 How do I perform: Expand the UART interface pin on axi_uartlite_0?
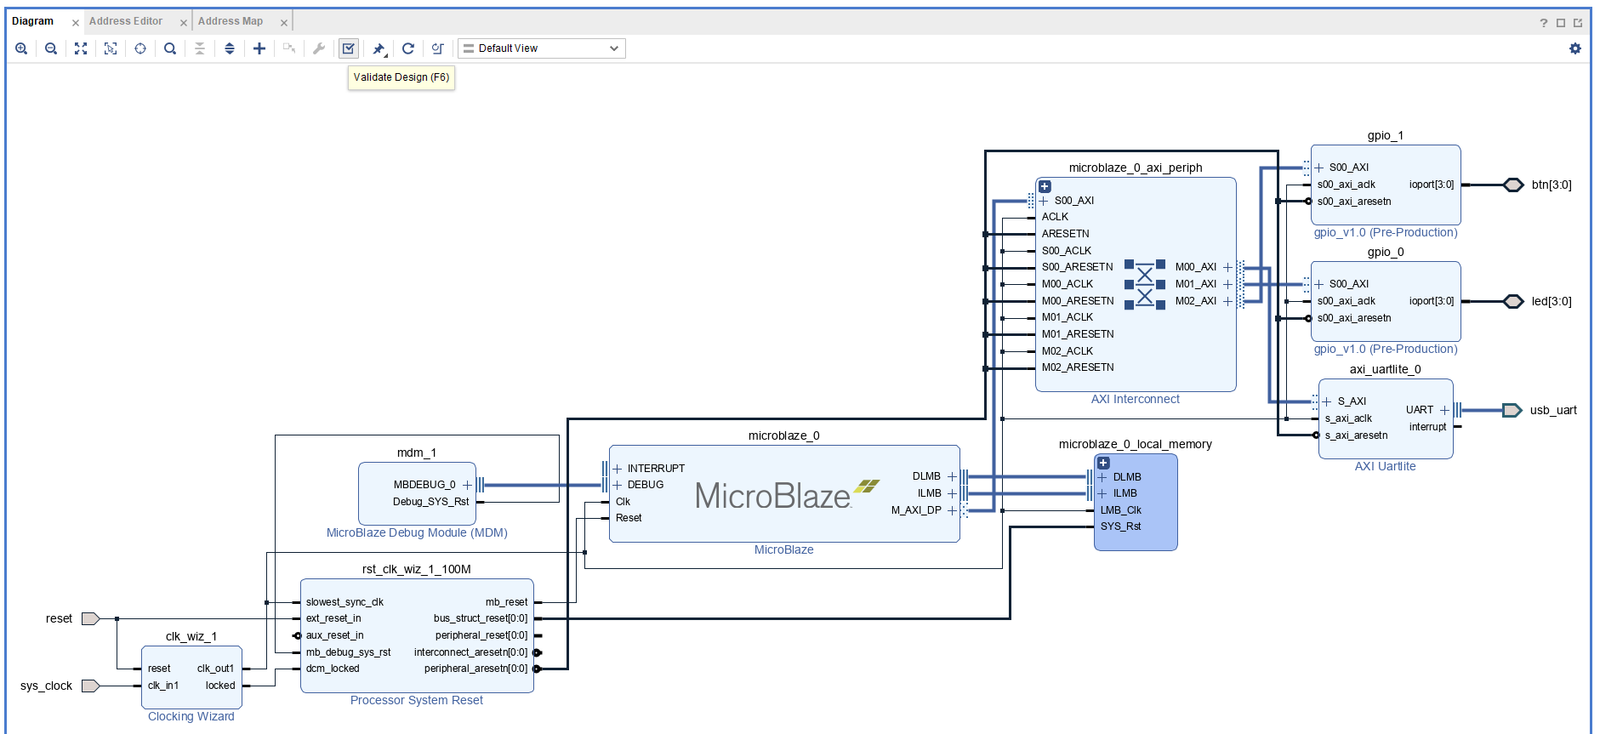tap(1444, 410)
